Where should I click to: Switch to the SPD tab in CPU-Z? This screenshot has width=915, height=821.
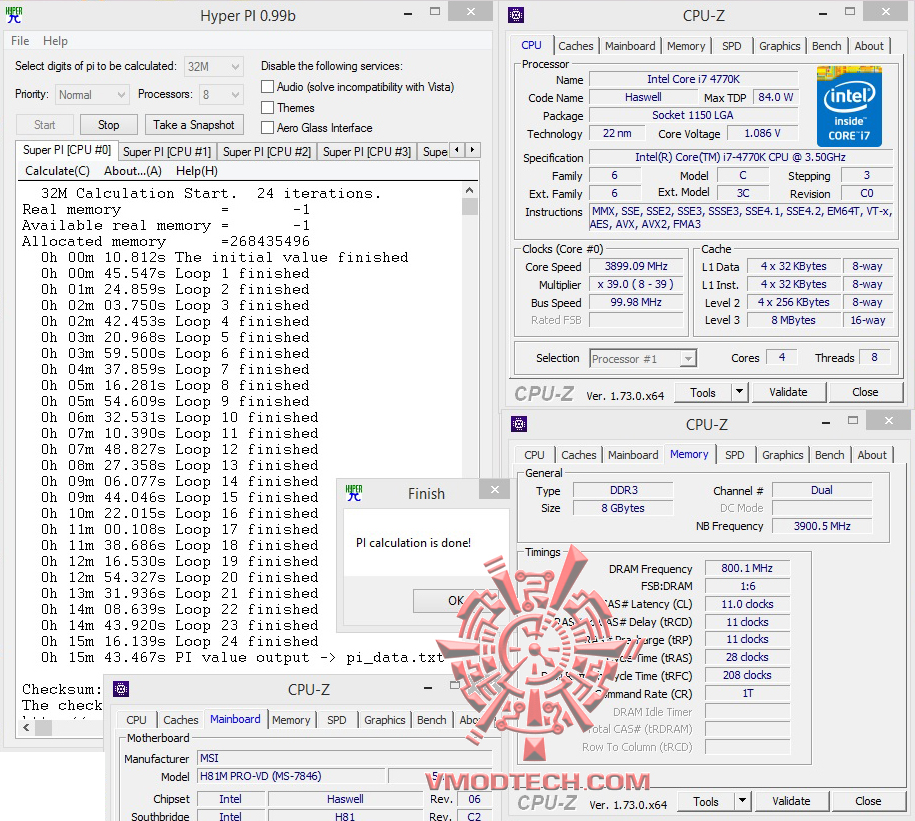[x=731, y=45]
